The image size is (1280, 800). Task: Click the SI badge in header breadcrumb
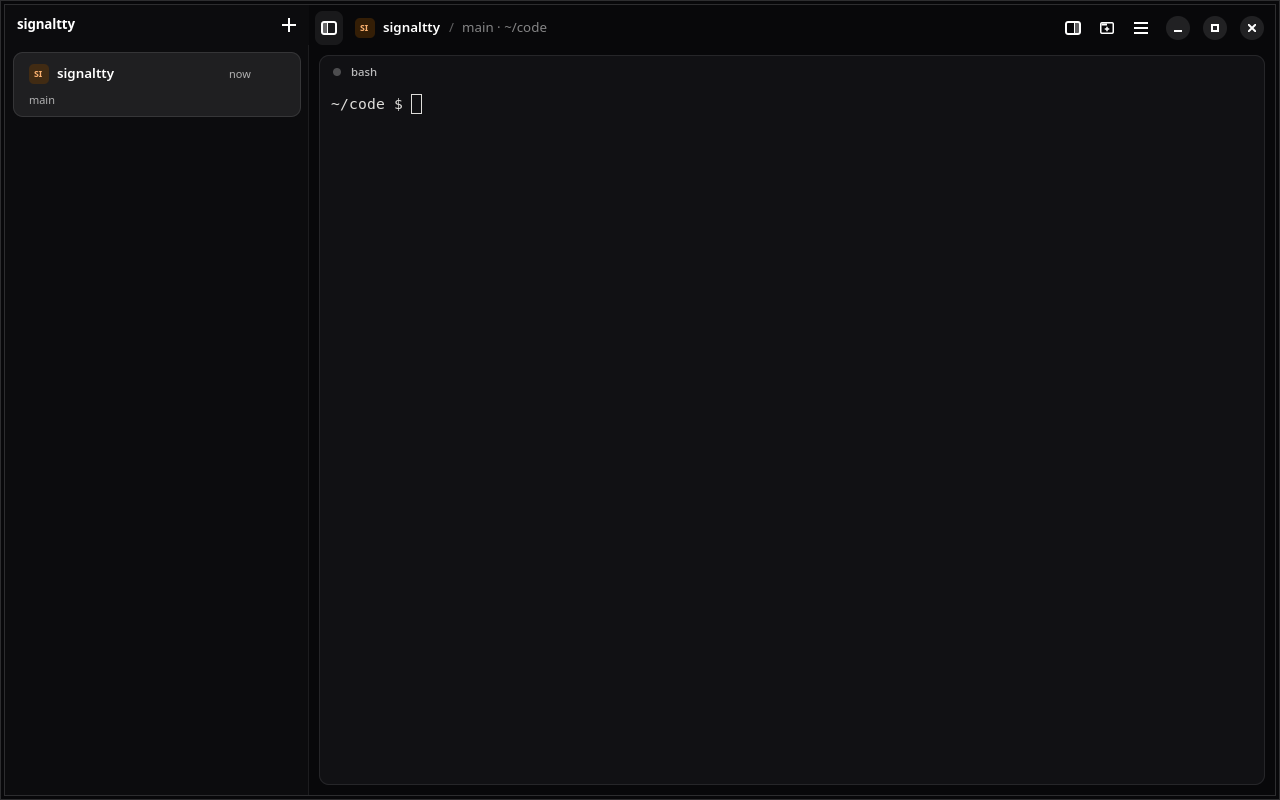365,28
